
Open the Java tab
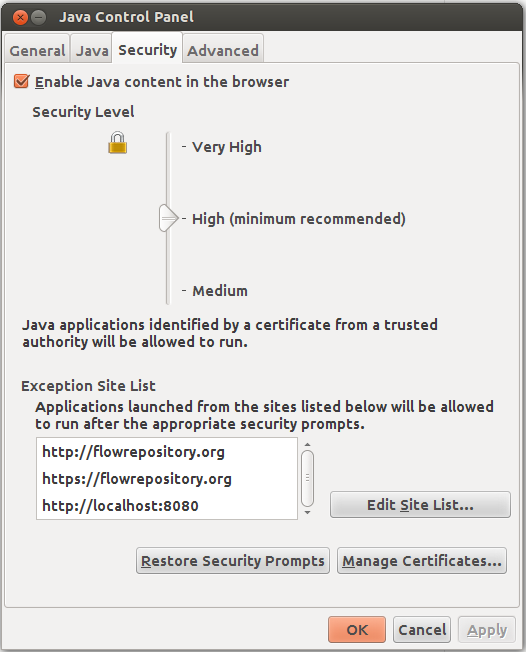click(x=92, y=51)
